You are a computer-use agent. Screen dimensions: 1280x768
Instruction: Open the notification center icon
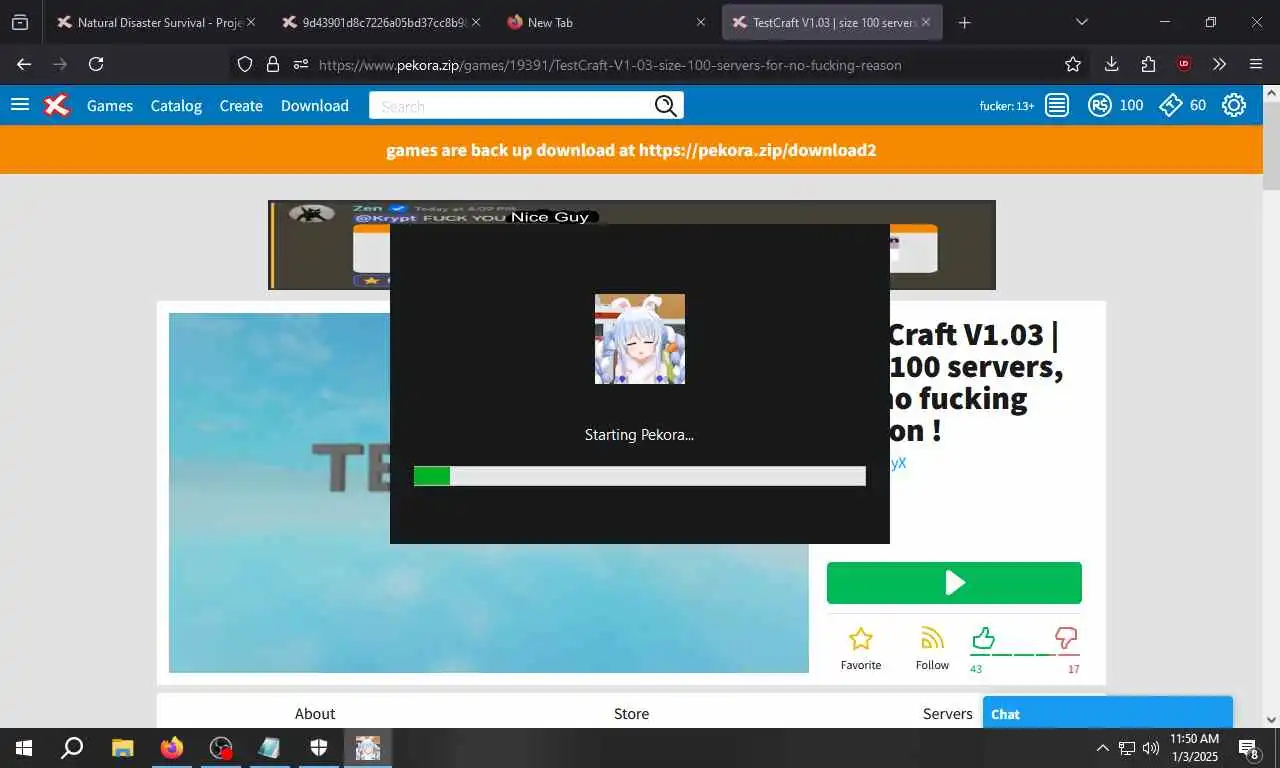(x=1250, y=748)
